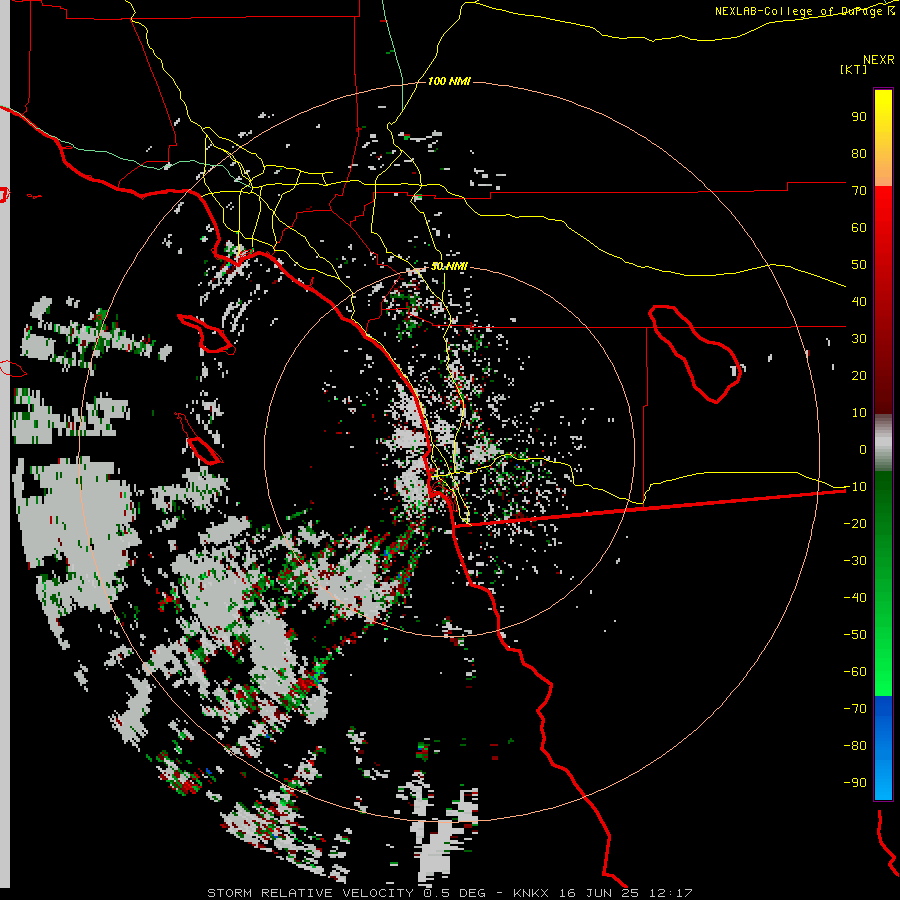This screenshot has height=900, width=900.
Task: Click the -90 knot scale label
Action: (x=855, y=783)
